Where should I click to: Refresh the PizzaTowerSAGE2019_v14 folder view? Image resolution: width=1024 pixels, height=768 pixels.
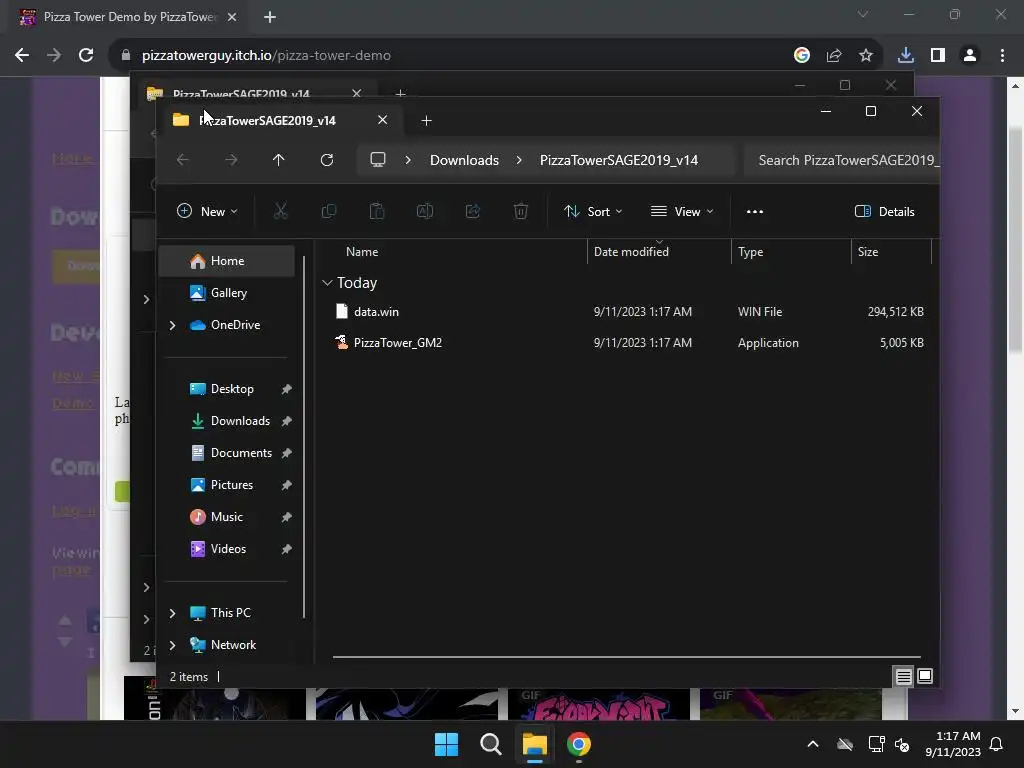tap(327, 160)
